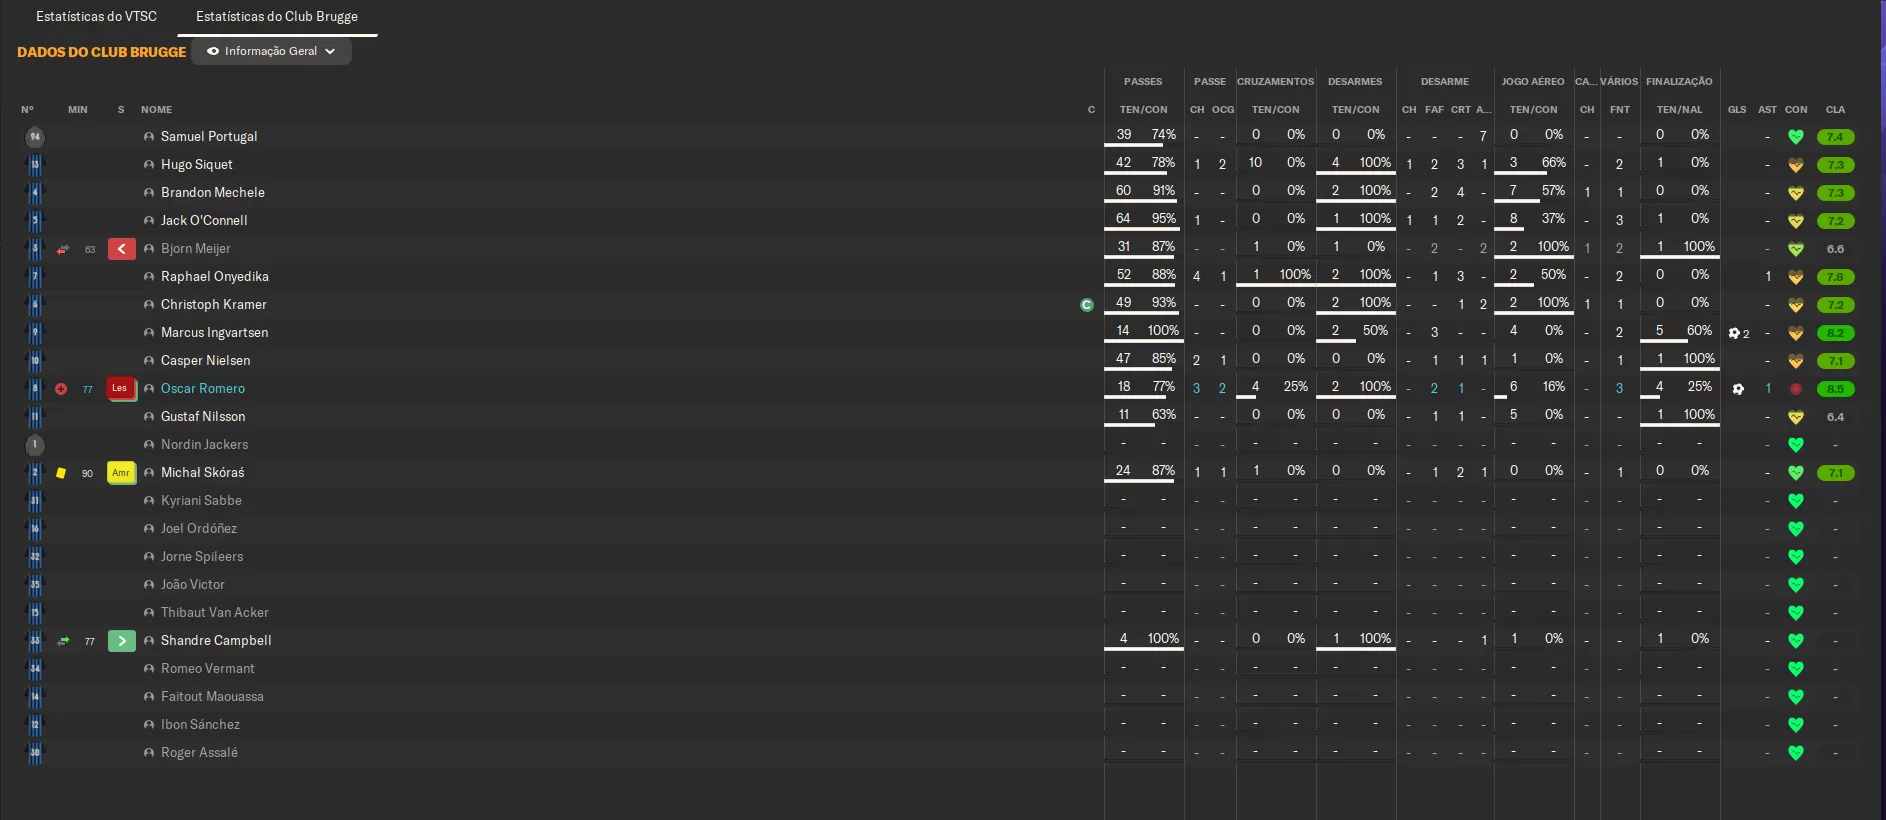The height and width of the screenshot is (820, 1886).
Task: Open Marcus Ingvartsen's player profile
Action: [x=215, y=333]
